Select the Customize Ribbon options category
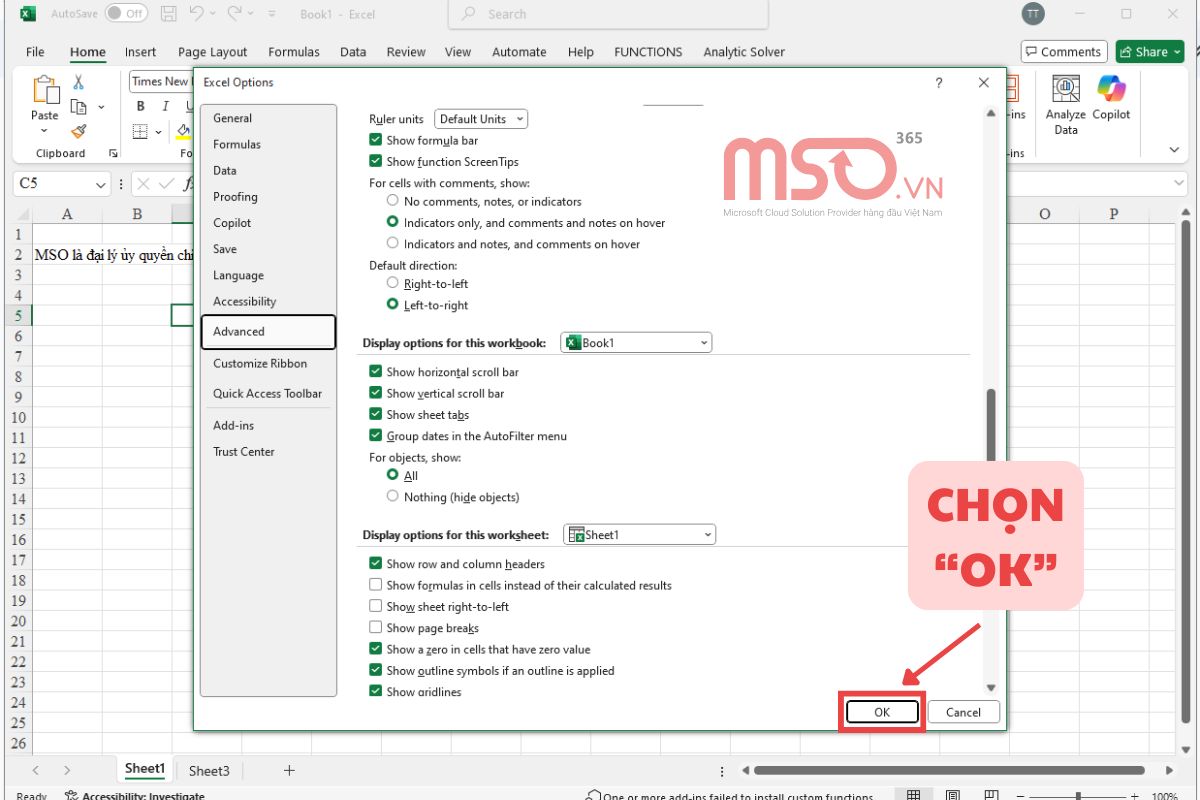Image resolution: width=1200 pixels, height=800 pixels. [x=268, y=363]
